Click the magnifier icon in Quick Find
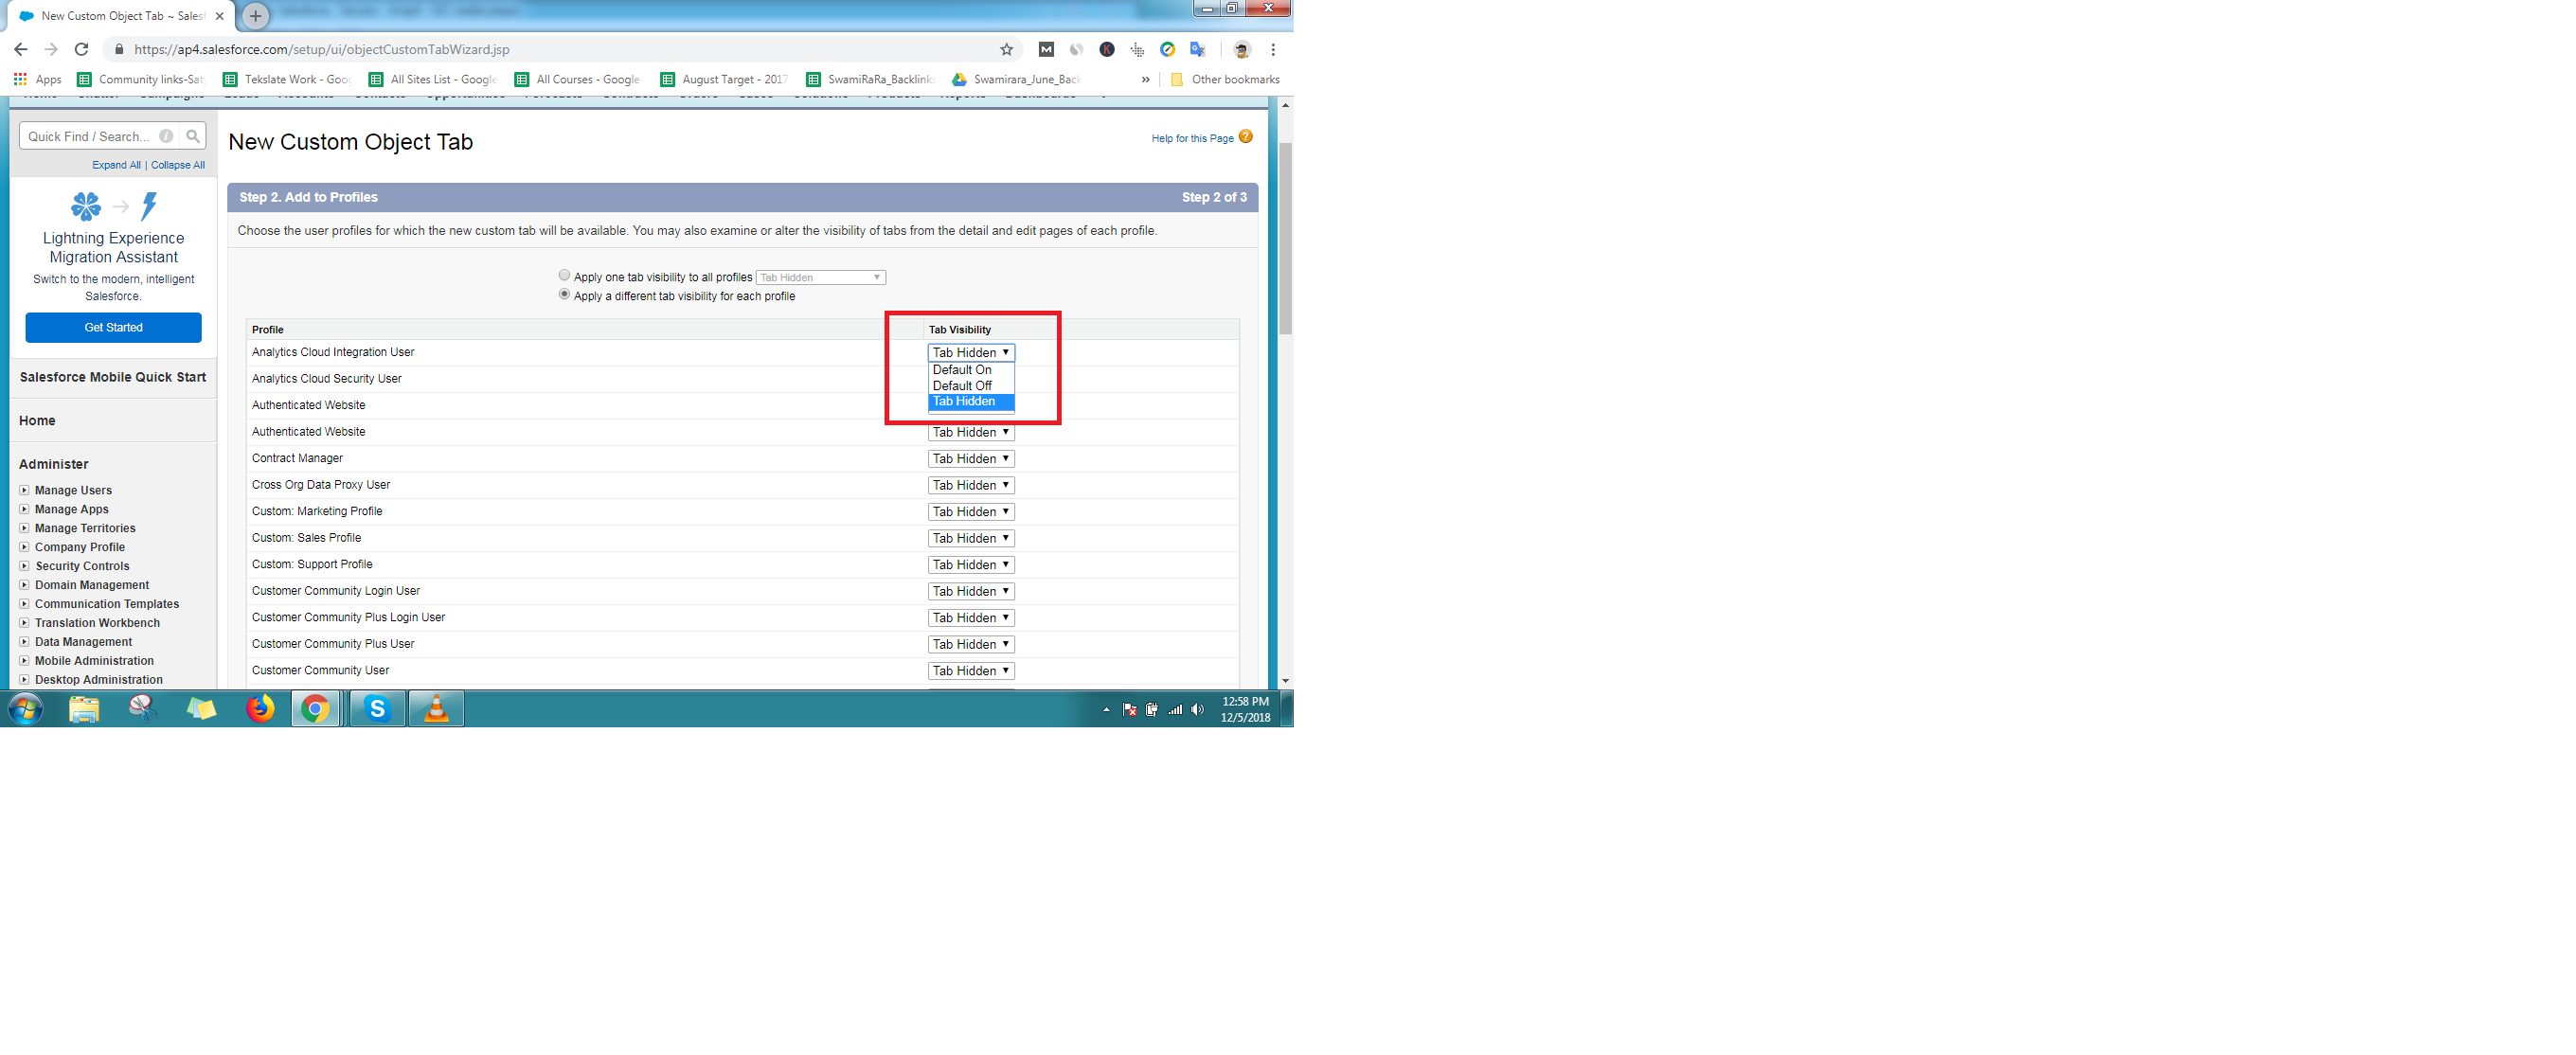Screen dimensions: 2576x1055 [193, 136]
